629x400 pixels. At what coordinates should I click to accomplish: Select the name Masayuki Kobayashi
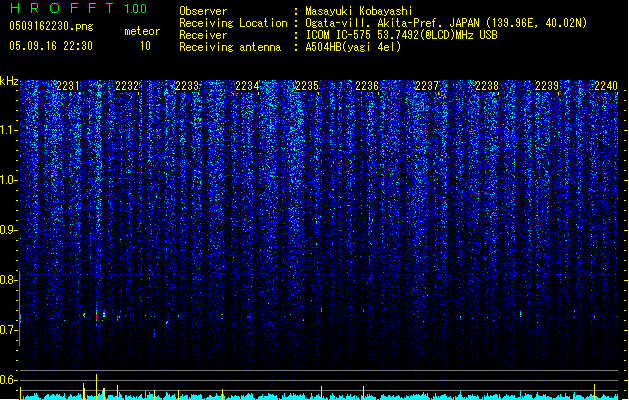click(x=359, y=11)
